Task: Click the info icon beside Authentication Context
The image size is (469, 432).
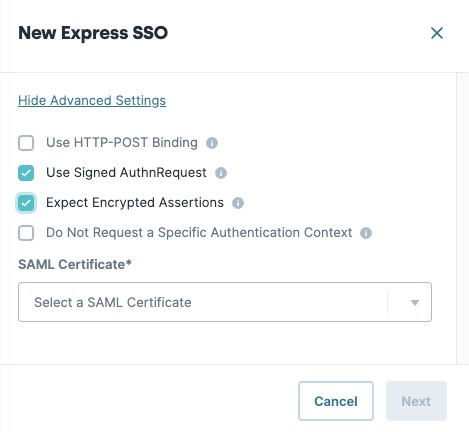Action: point(366,233)
